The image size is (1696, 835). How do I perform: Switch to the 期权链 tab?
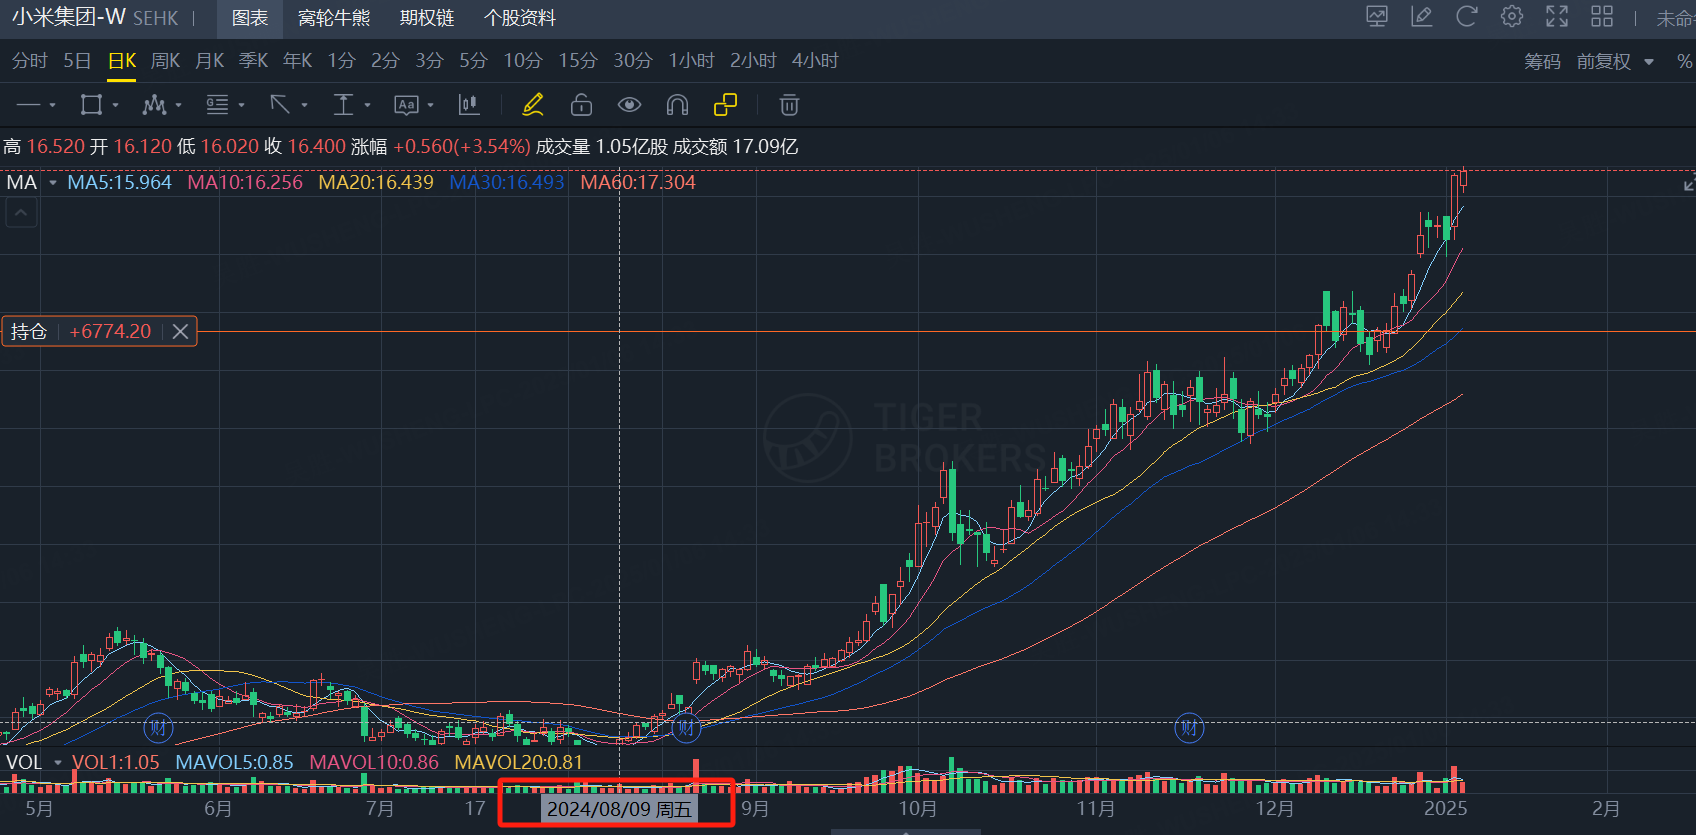427,18
